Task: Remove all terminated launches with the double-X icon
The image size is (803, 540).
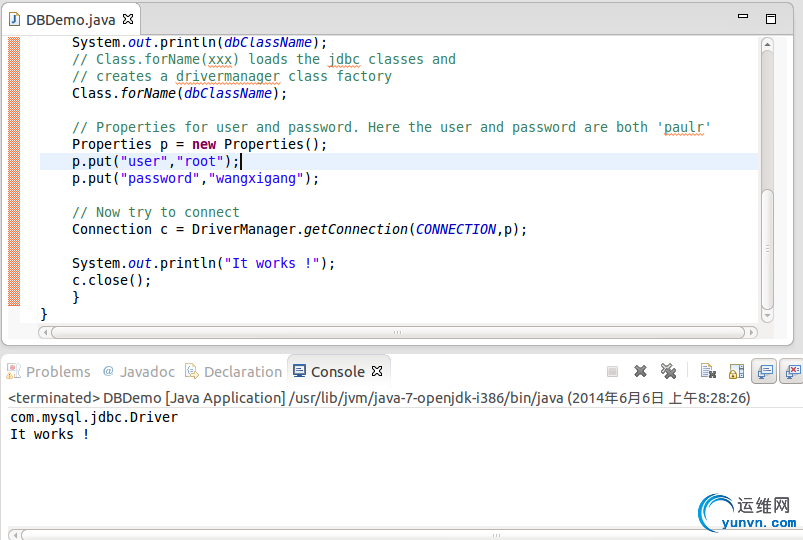Action: coord(668,371)
